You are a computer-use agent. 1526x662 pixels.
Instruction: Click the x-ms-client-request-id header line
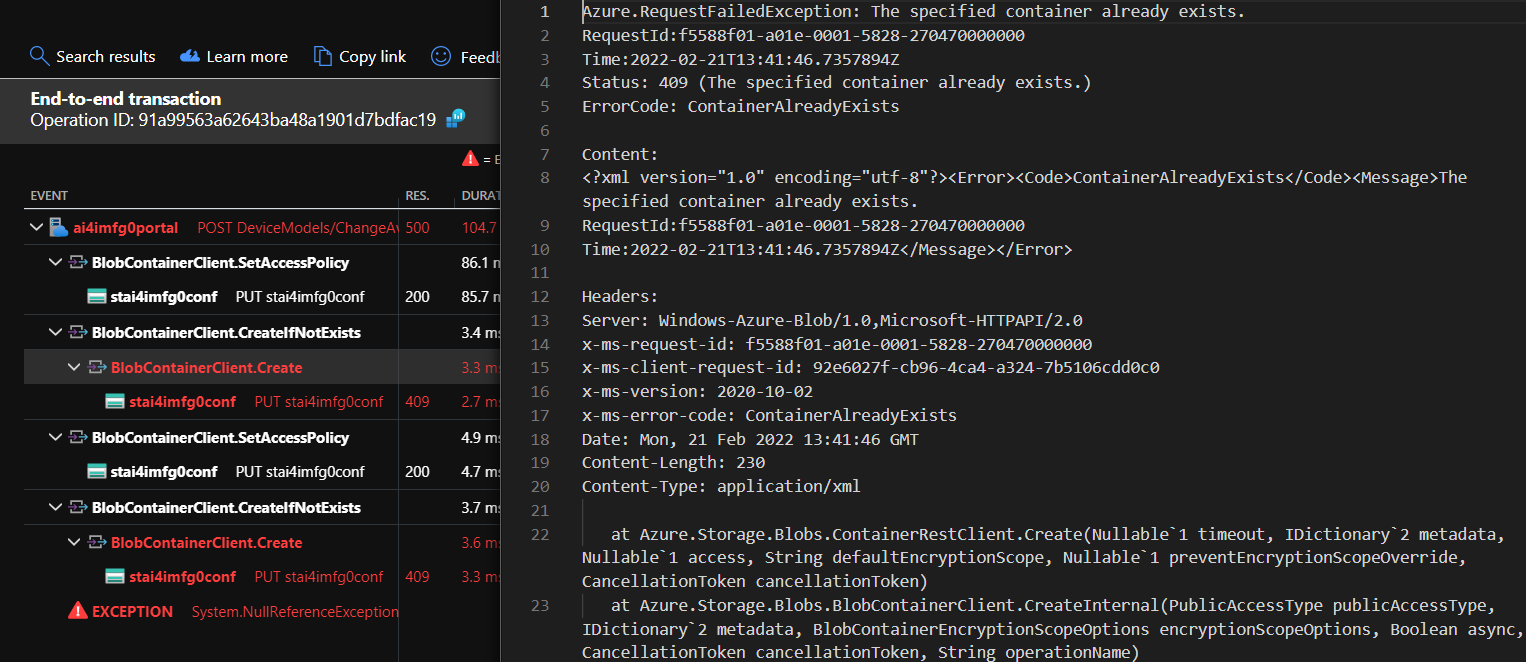click(x=870, y=367)
